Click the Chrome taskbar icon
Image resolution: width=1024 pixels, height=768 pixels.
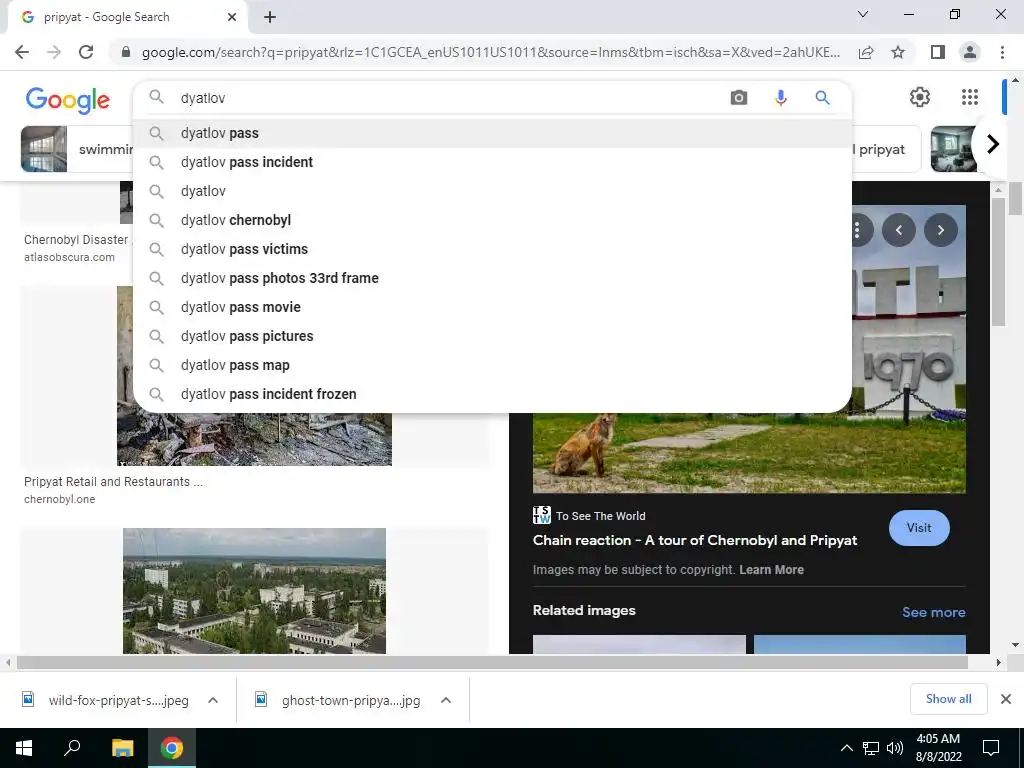(172, 748)
